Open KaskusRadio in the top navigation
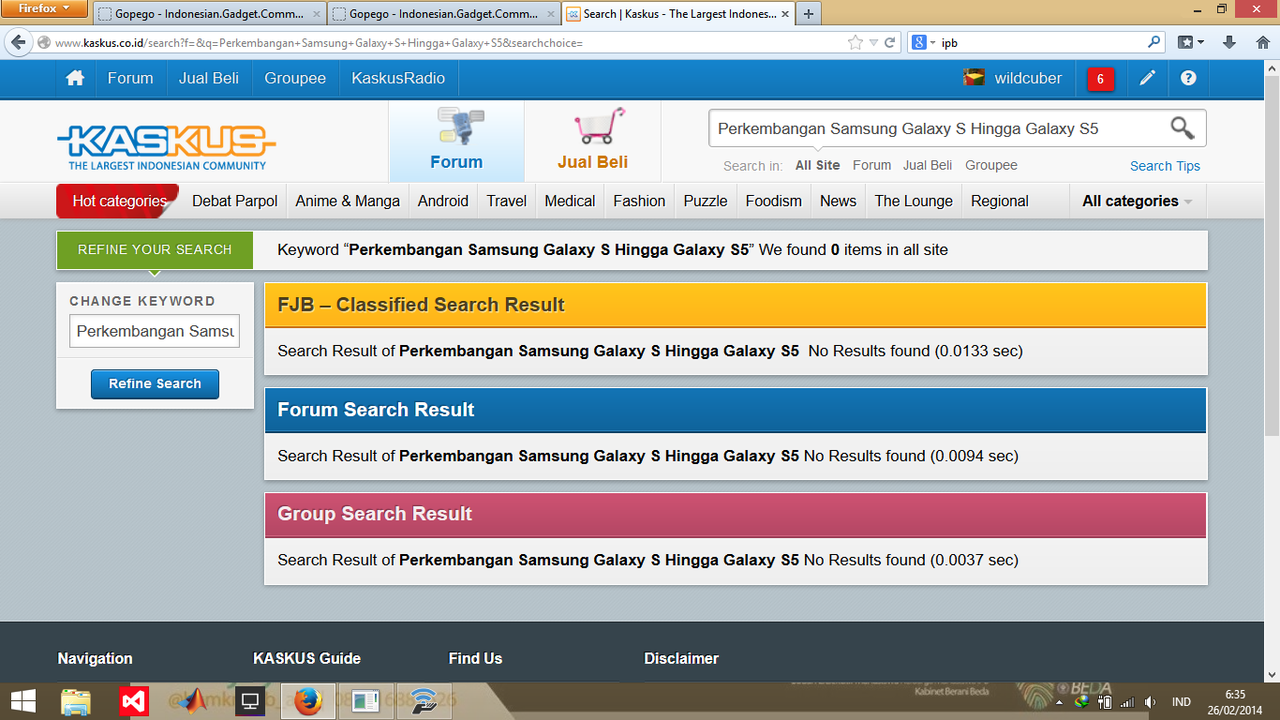The width and height of the screenshot is (1280, 720). [x=398, y=78]
